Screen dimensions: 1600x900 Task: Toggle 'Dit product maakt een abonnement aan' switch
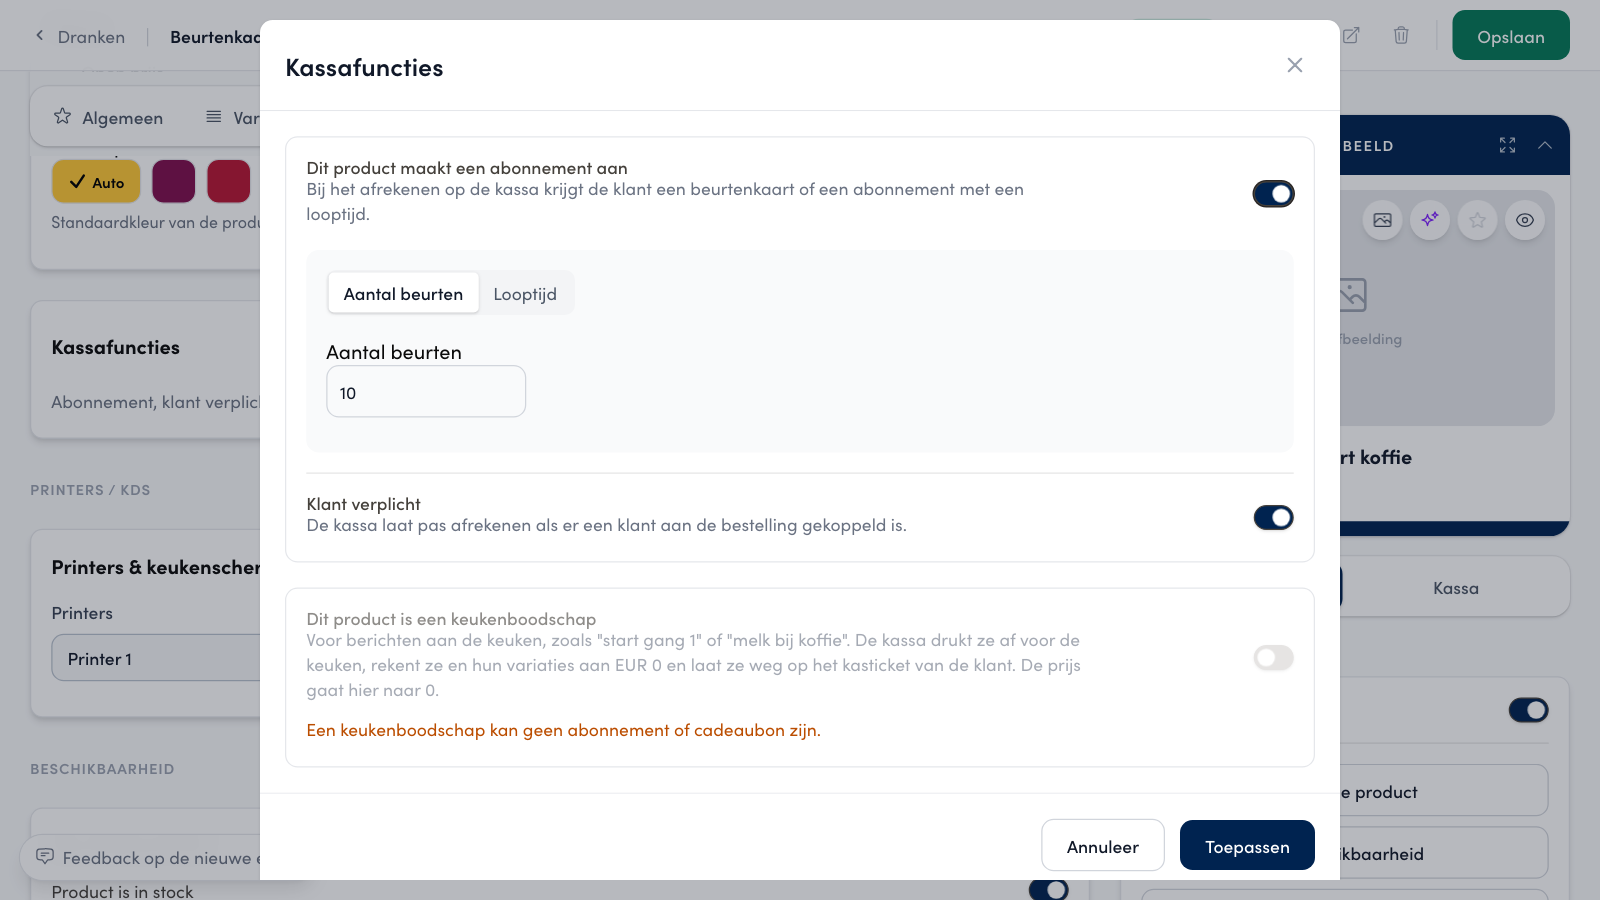click(x=1273, y=194)
